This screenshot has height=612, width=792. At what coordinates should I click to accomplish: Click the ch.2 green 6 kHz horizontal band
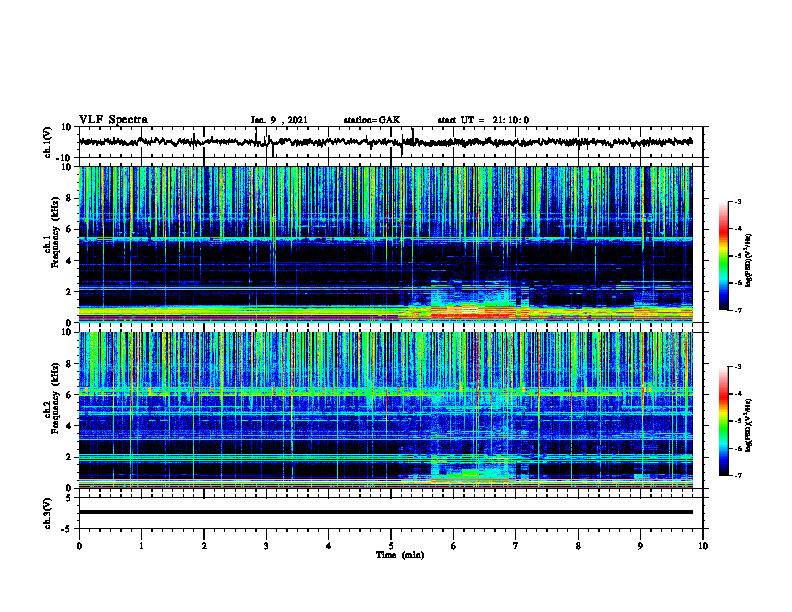point(385,392)
